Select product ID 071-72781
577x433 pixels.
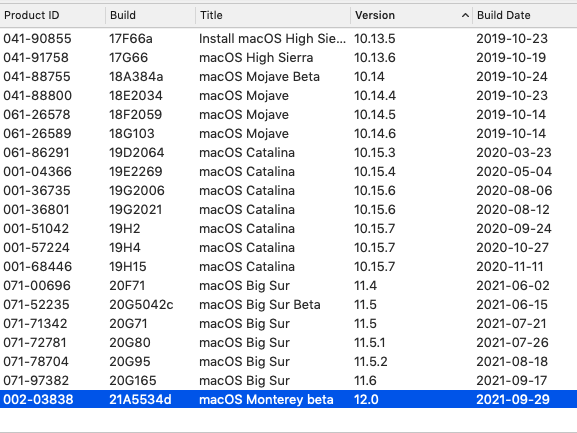click(x=35, y=343)
